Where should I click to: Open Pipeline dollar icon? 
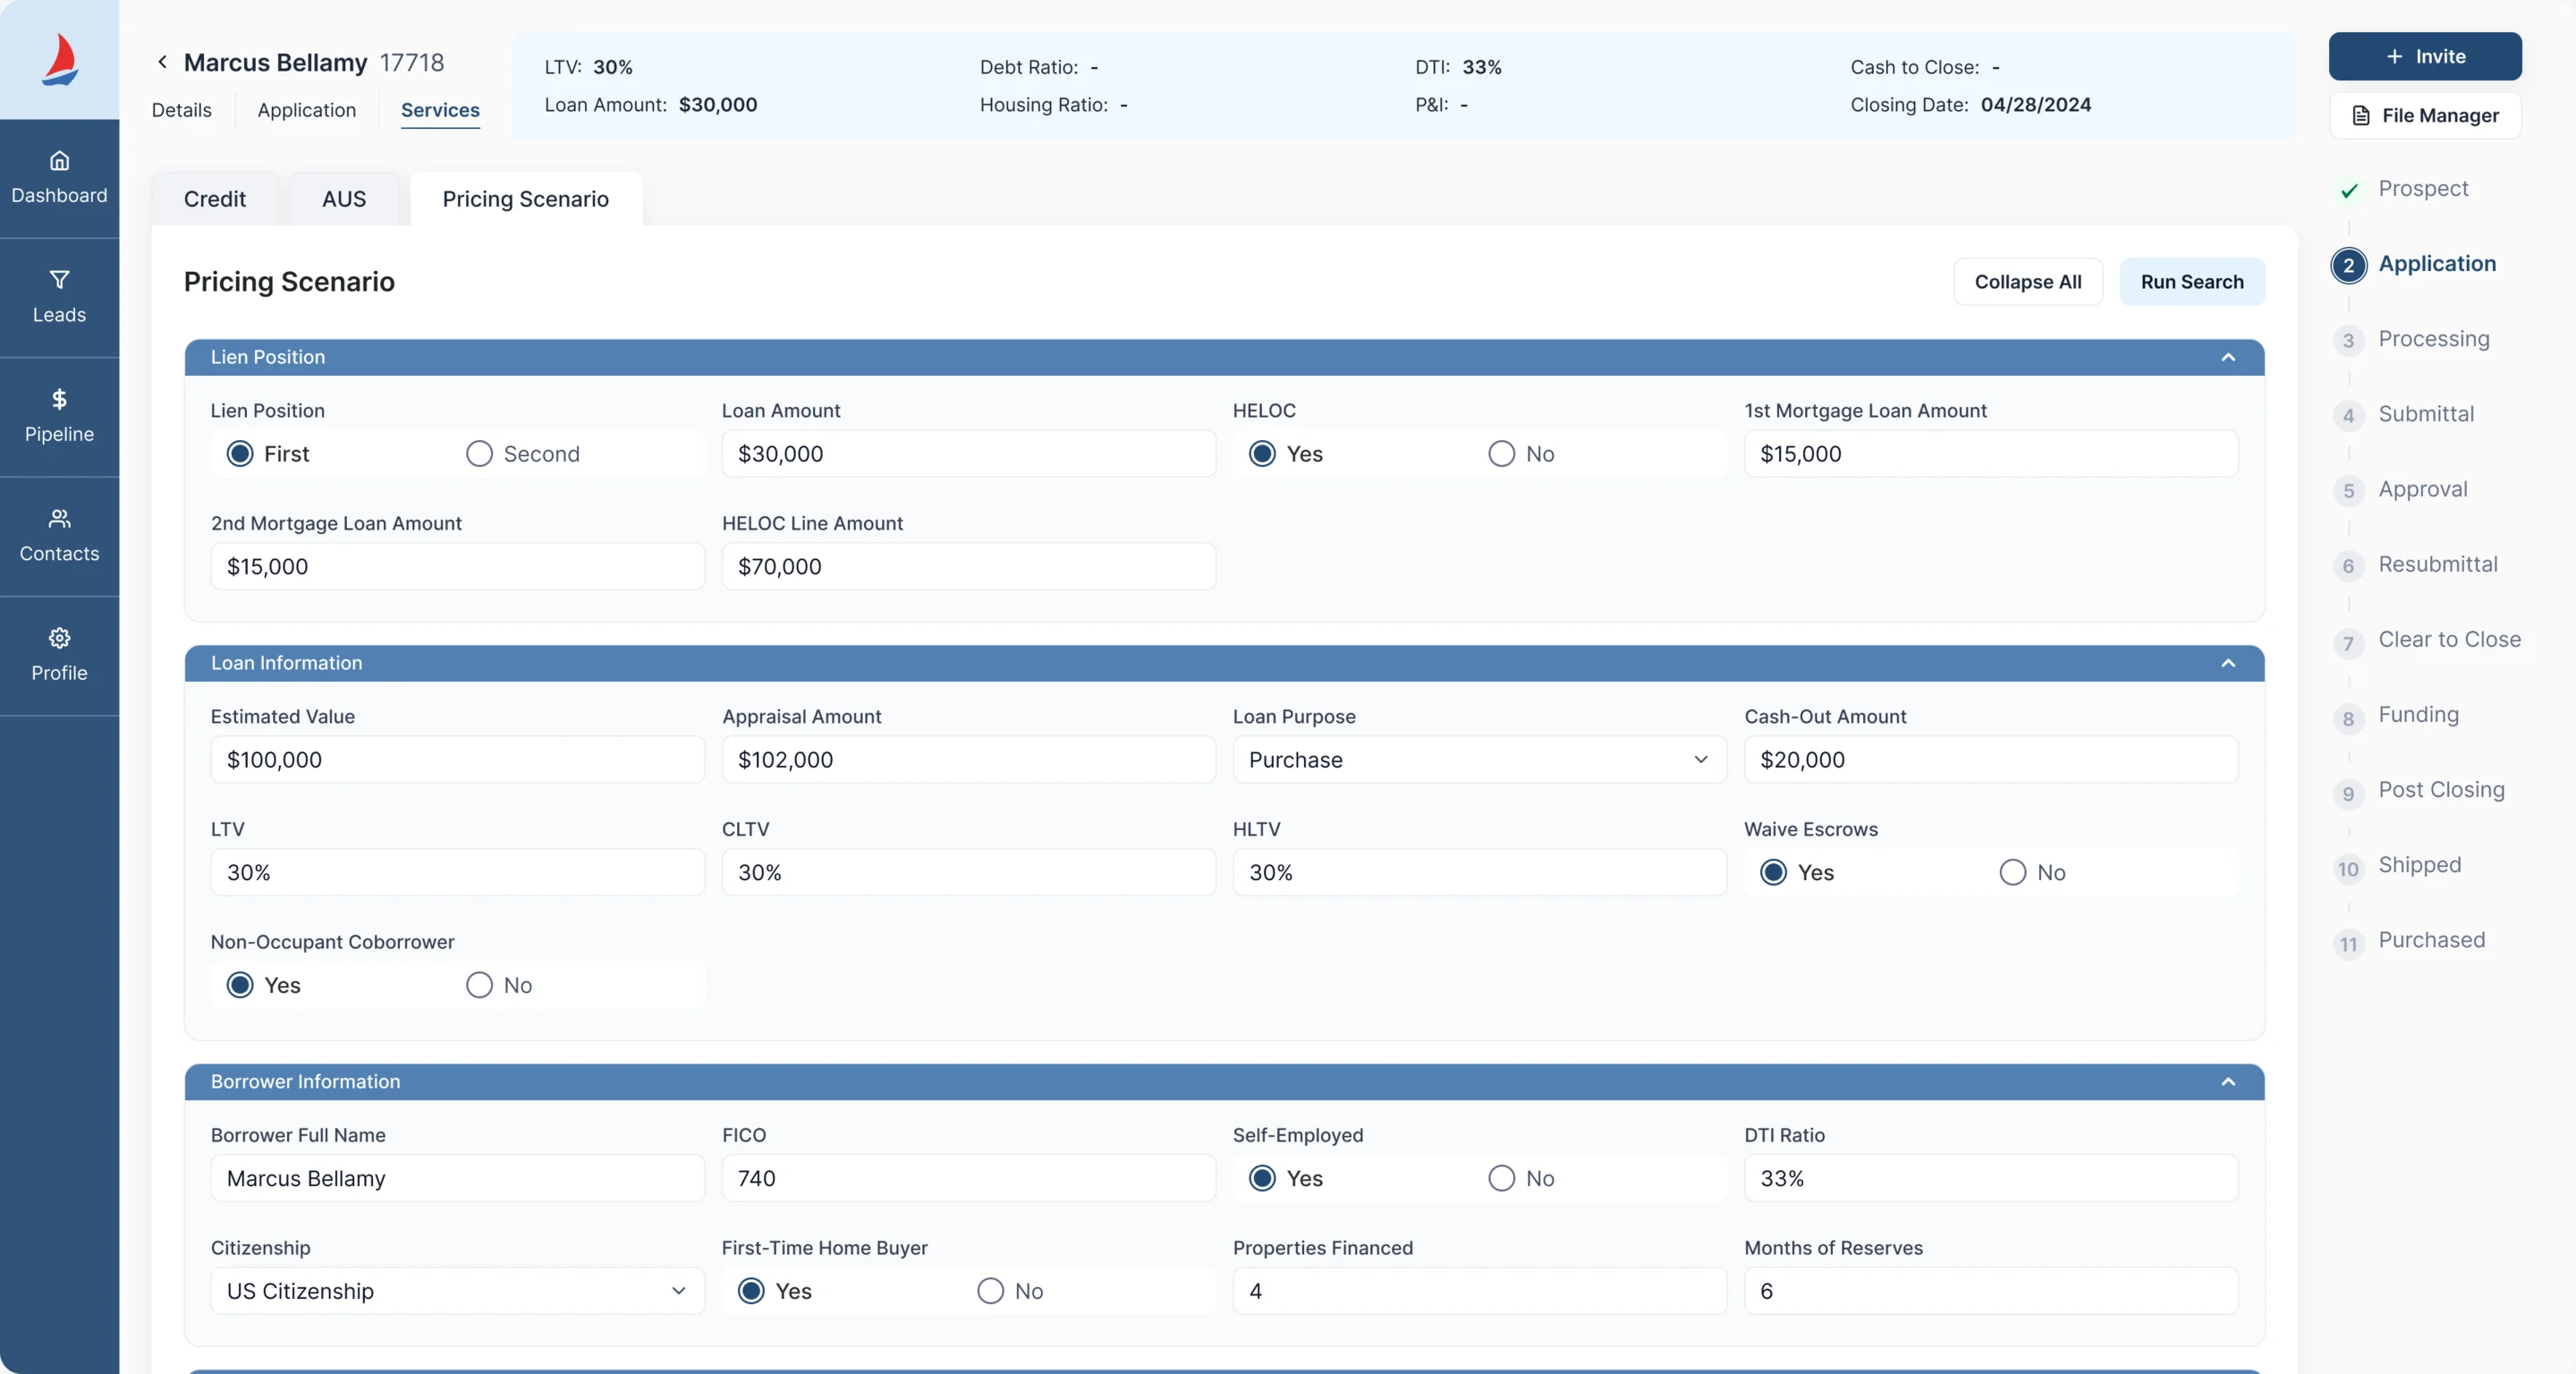coord(59,399)
